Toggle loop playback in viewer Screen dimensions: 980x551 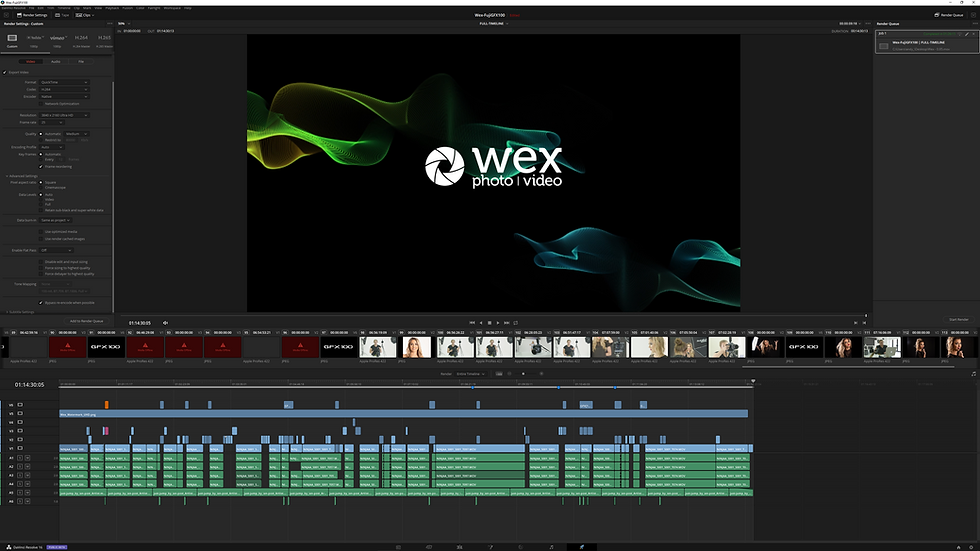click(x=516, y=323)
